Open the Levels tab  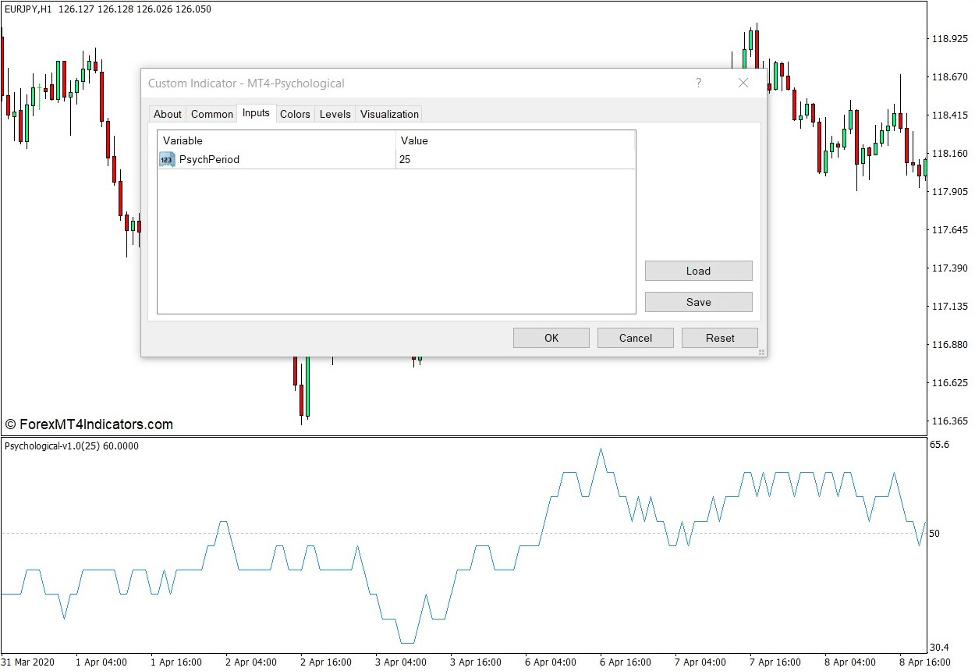[335, 114]
